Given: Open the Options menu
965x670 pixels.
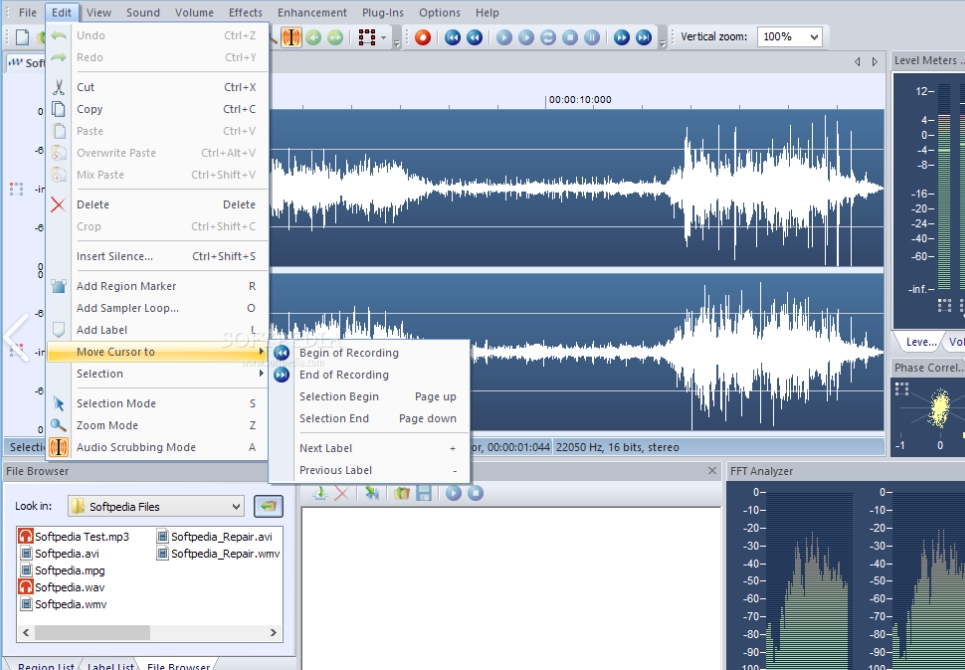Looking at the screenshot, I should tap(439, 12).
